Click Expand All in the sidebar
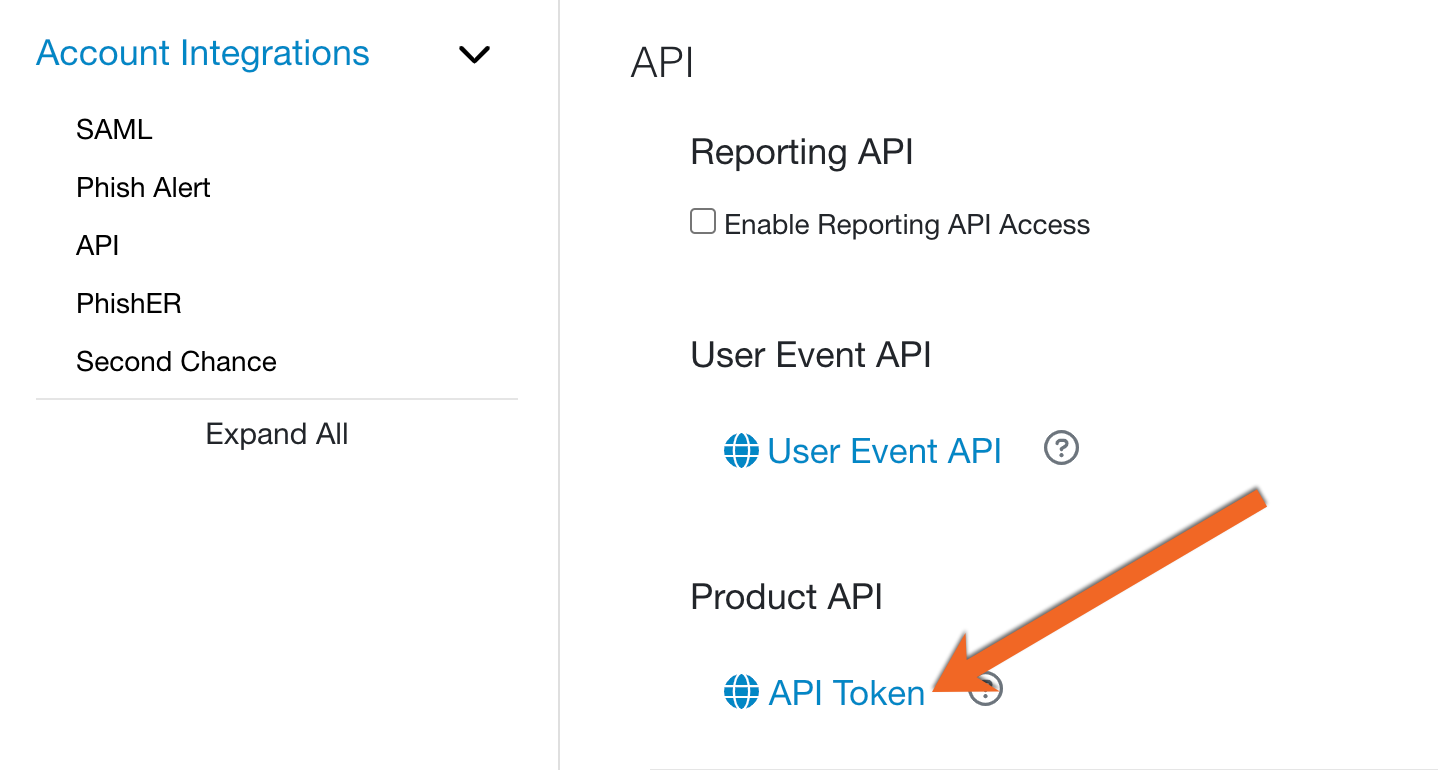 pyautogui.click(x=276, y=434)
